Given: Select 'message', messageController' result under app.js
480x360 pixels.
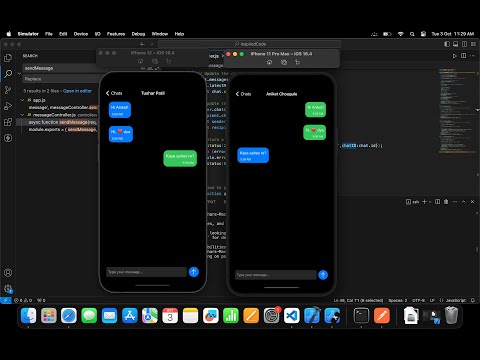Looking at the screenshot, I should point(63,107).
